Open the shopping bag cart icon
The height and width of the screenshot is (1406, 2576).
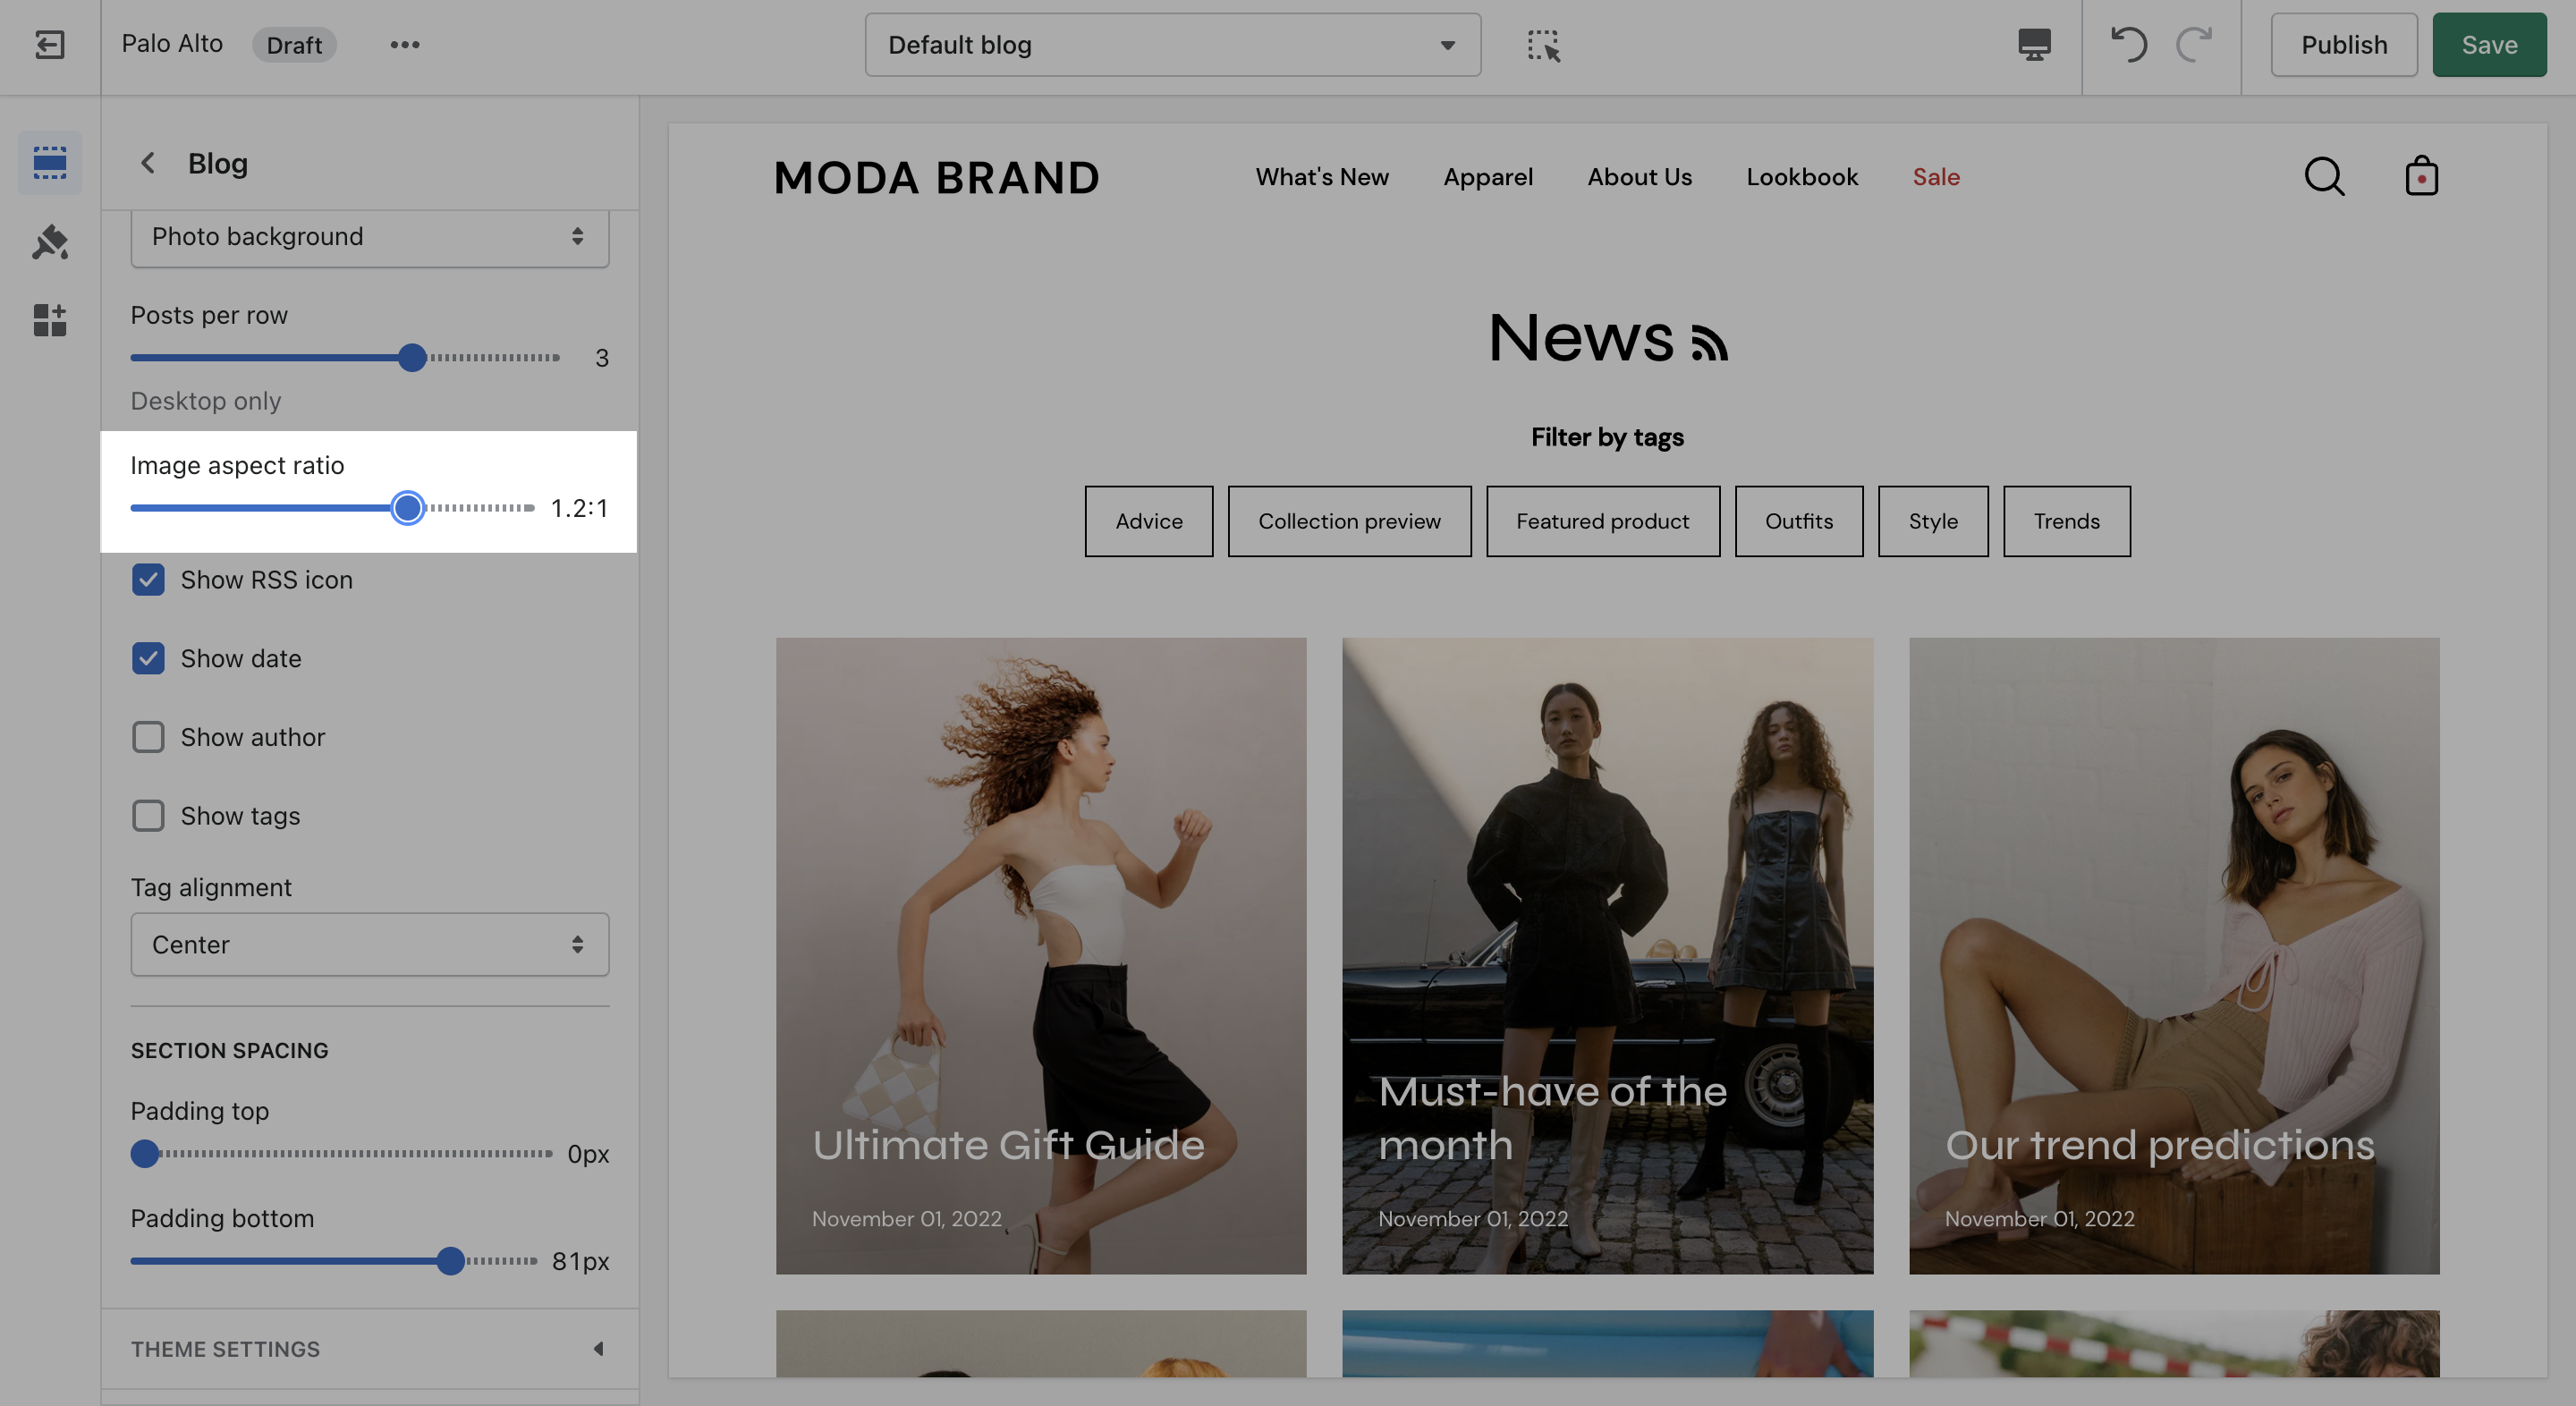[2421, 177]
